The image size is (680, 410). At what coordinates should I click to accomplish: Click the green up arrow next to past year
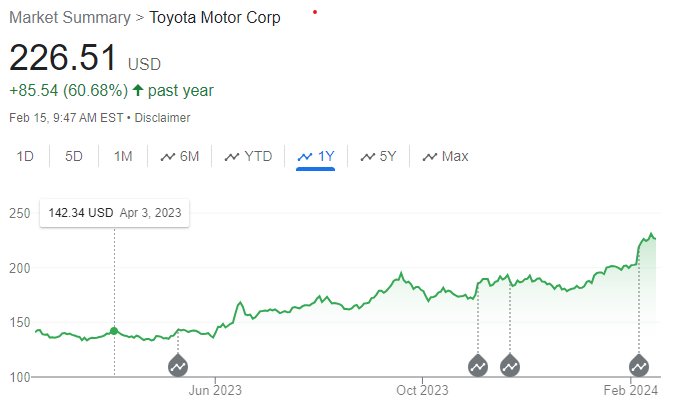(138, 90)
